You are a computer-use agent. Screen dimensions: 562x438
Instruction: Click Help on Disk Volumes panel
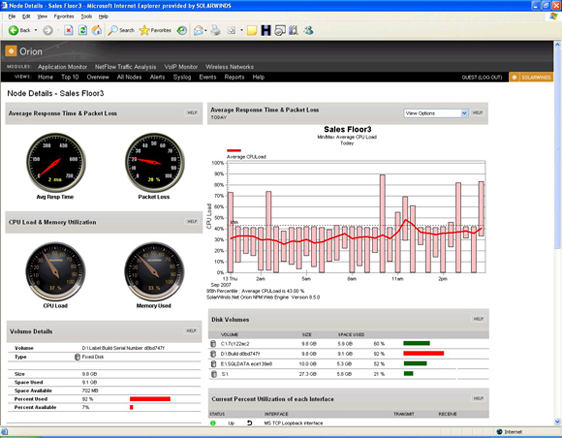(x=478, y=319)
